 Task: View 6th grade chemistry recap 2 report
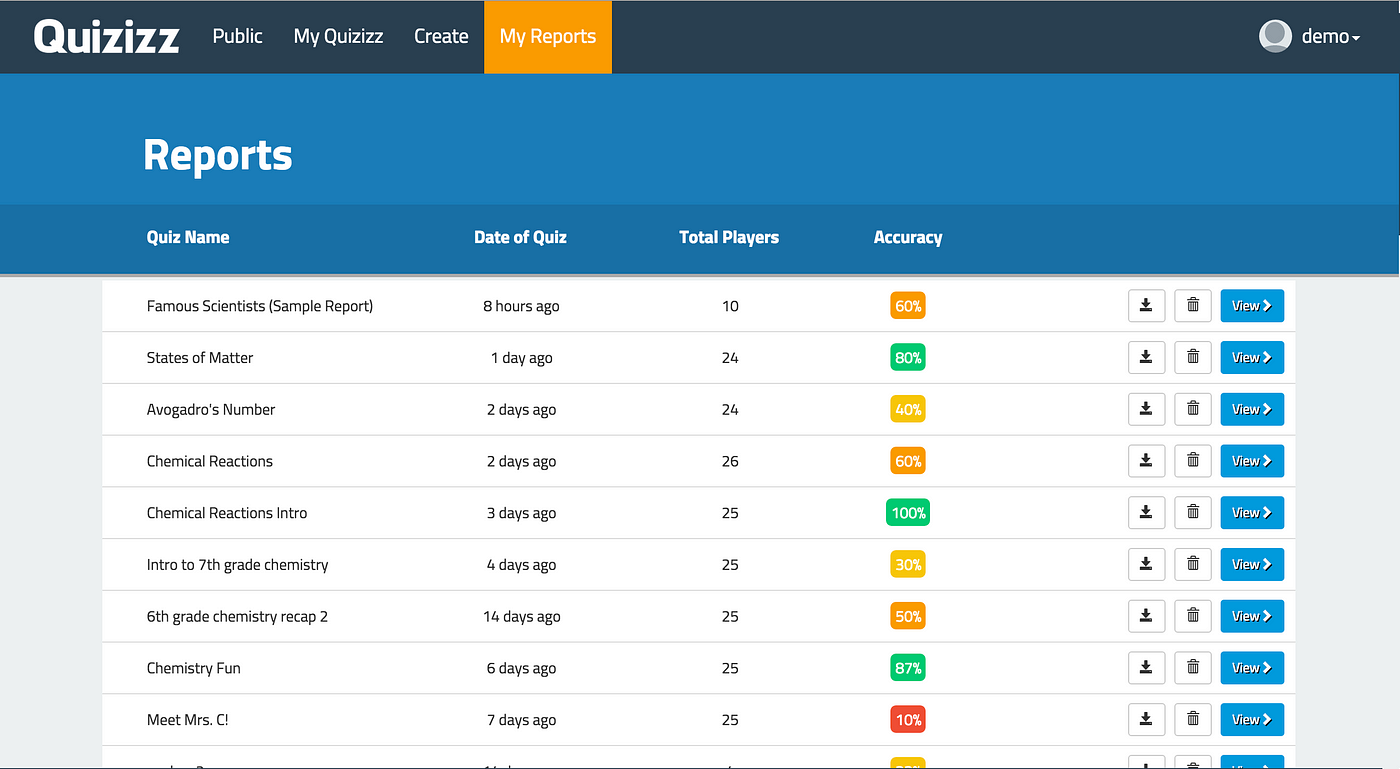pyautogui.click(x=1252, y=616)
